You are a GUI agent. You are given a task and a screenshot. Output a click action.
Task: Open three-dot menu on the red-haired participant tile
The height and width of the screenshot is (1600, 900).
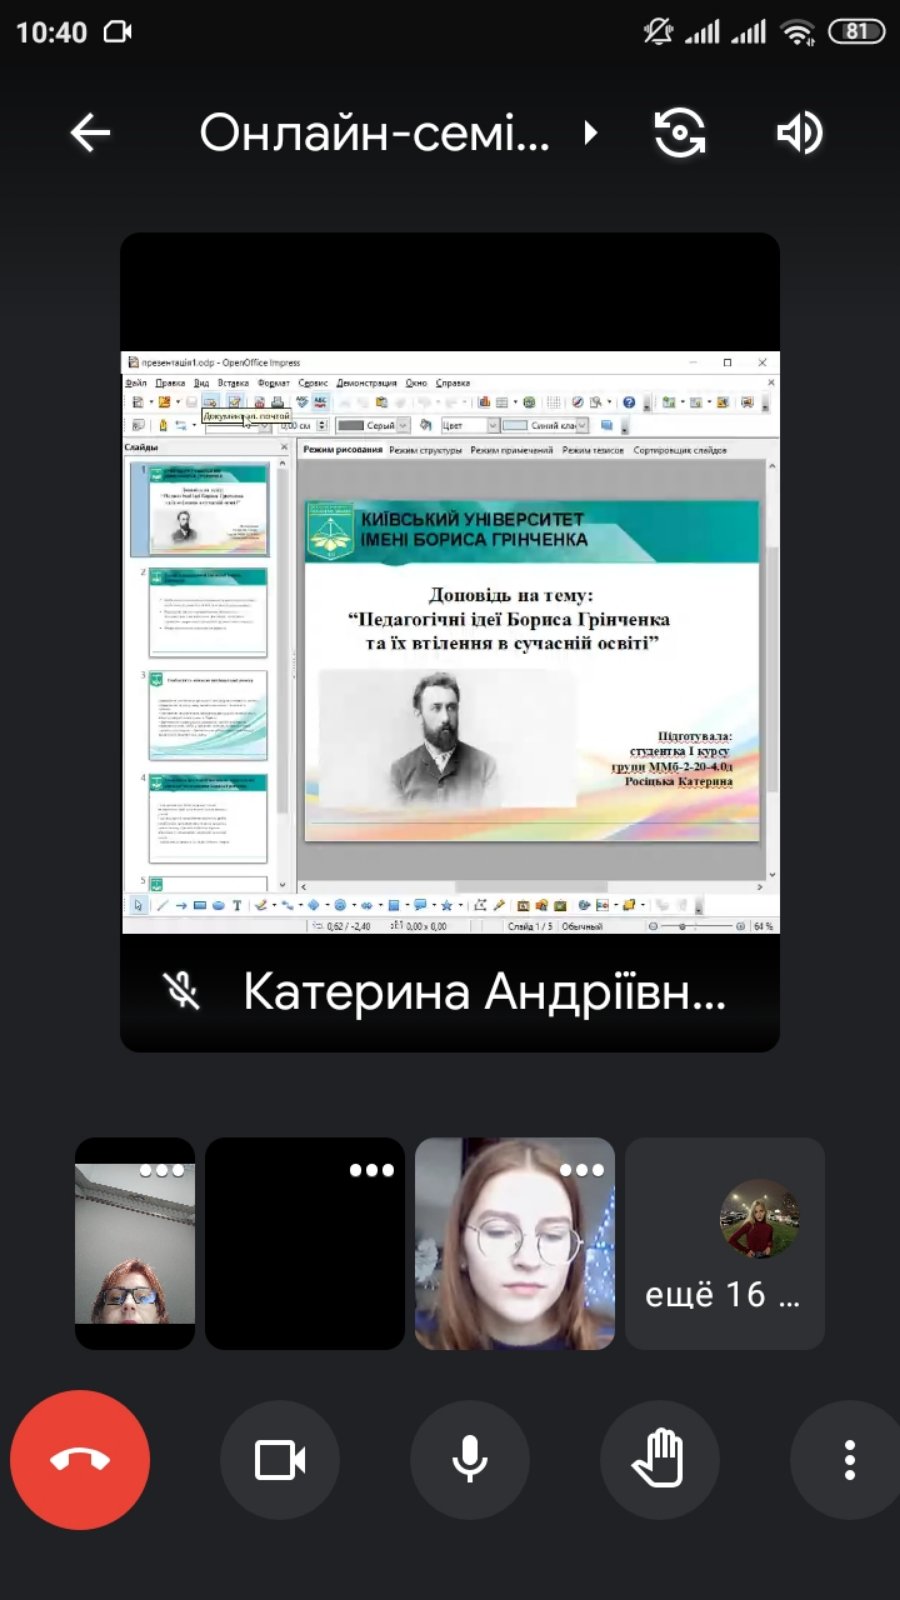pos(162,1170)
